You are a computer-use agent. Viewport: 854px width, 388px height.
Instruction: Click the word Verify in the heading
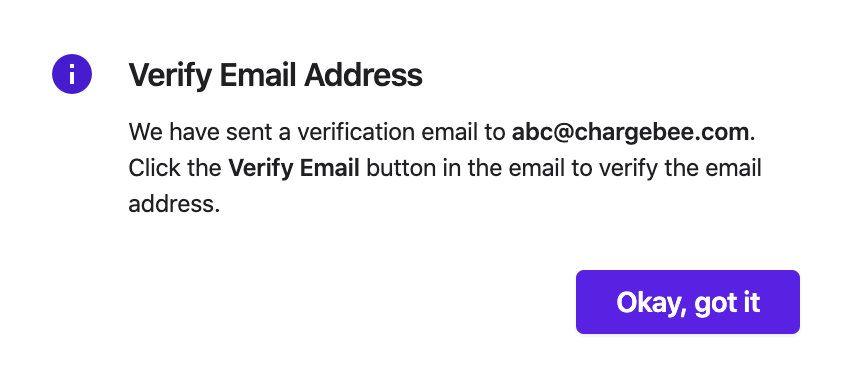pos(169,75)
